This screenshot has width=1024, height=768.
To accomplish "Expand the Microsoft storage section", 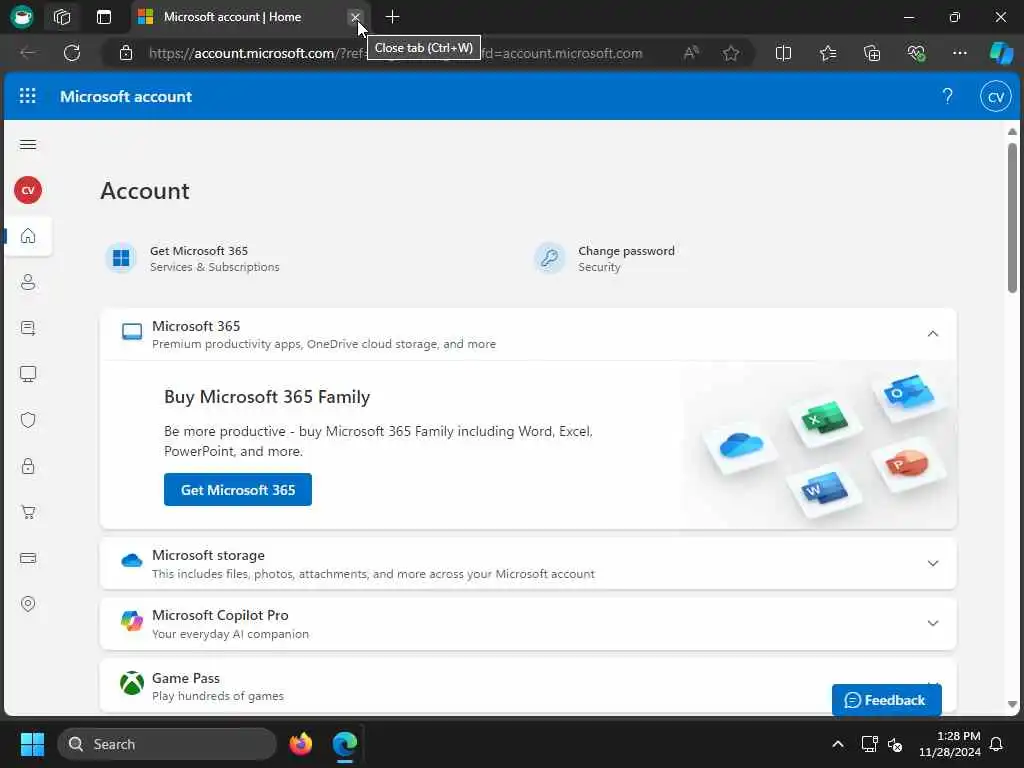I will click(x=933, y=563).
